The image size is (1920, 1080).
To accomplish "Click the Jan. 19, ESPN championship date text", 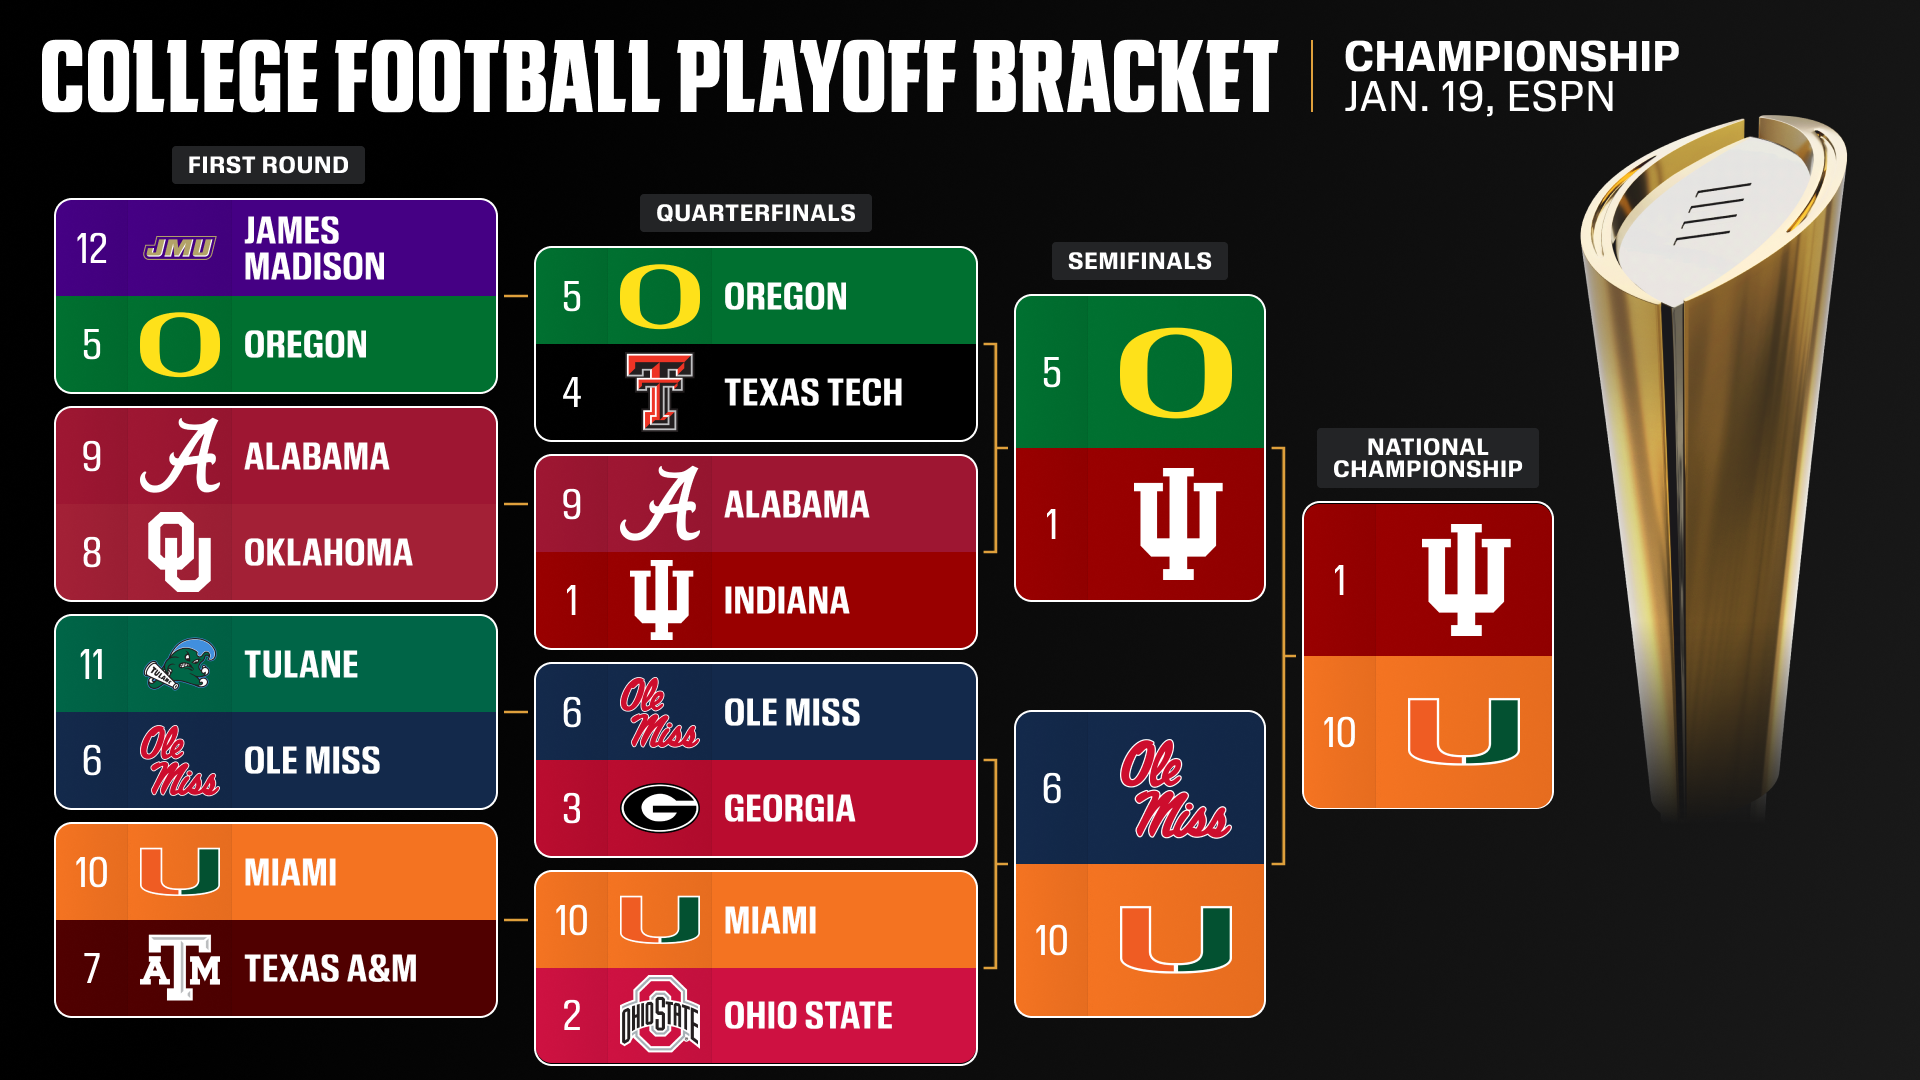I will 1478,98.
